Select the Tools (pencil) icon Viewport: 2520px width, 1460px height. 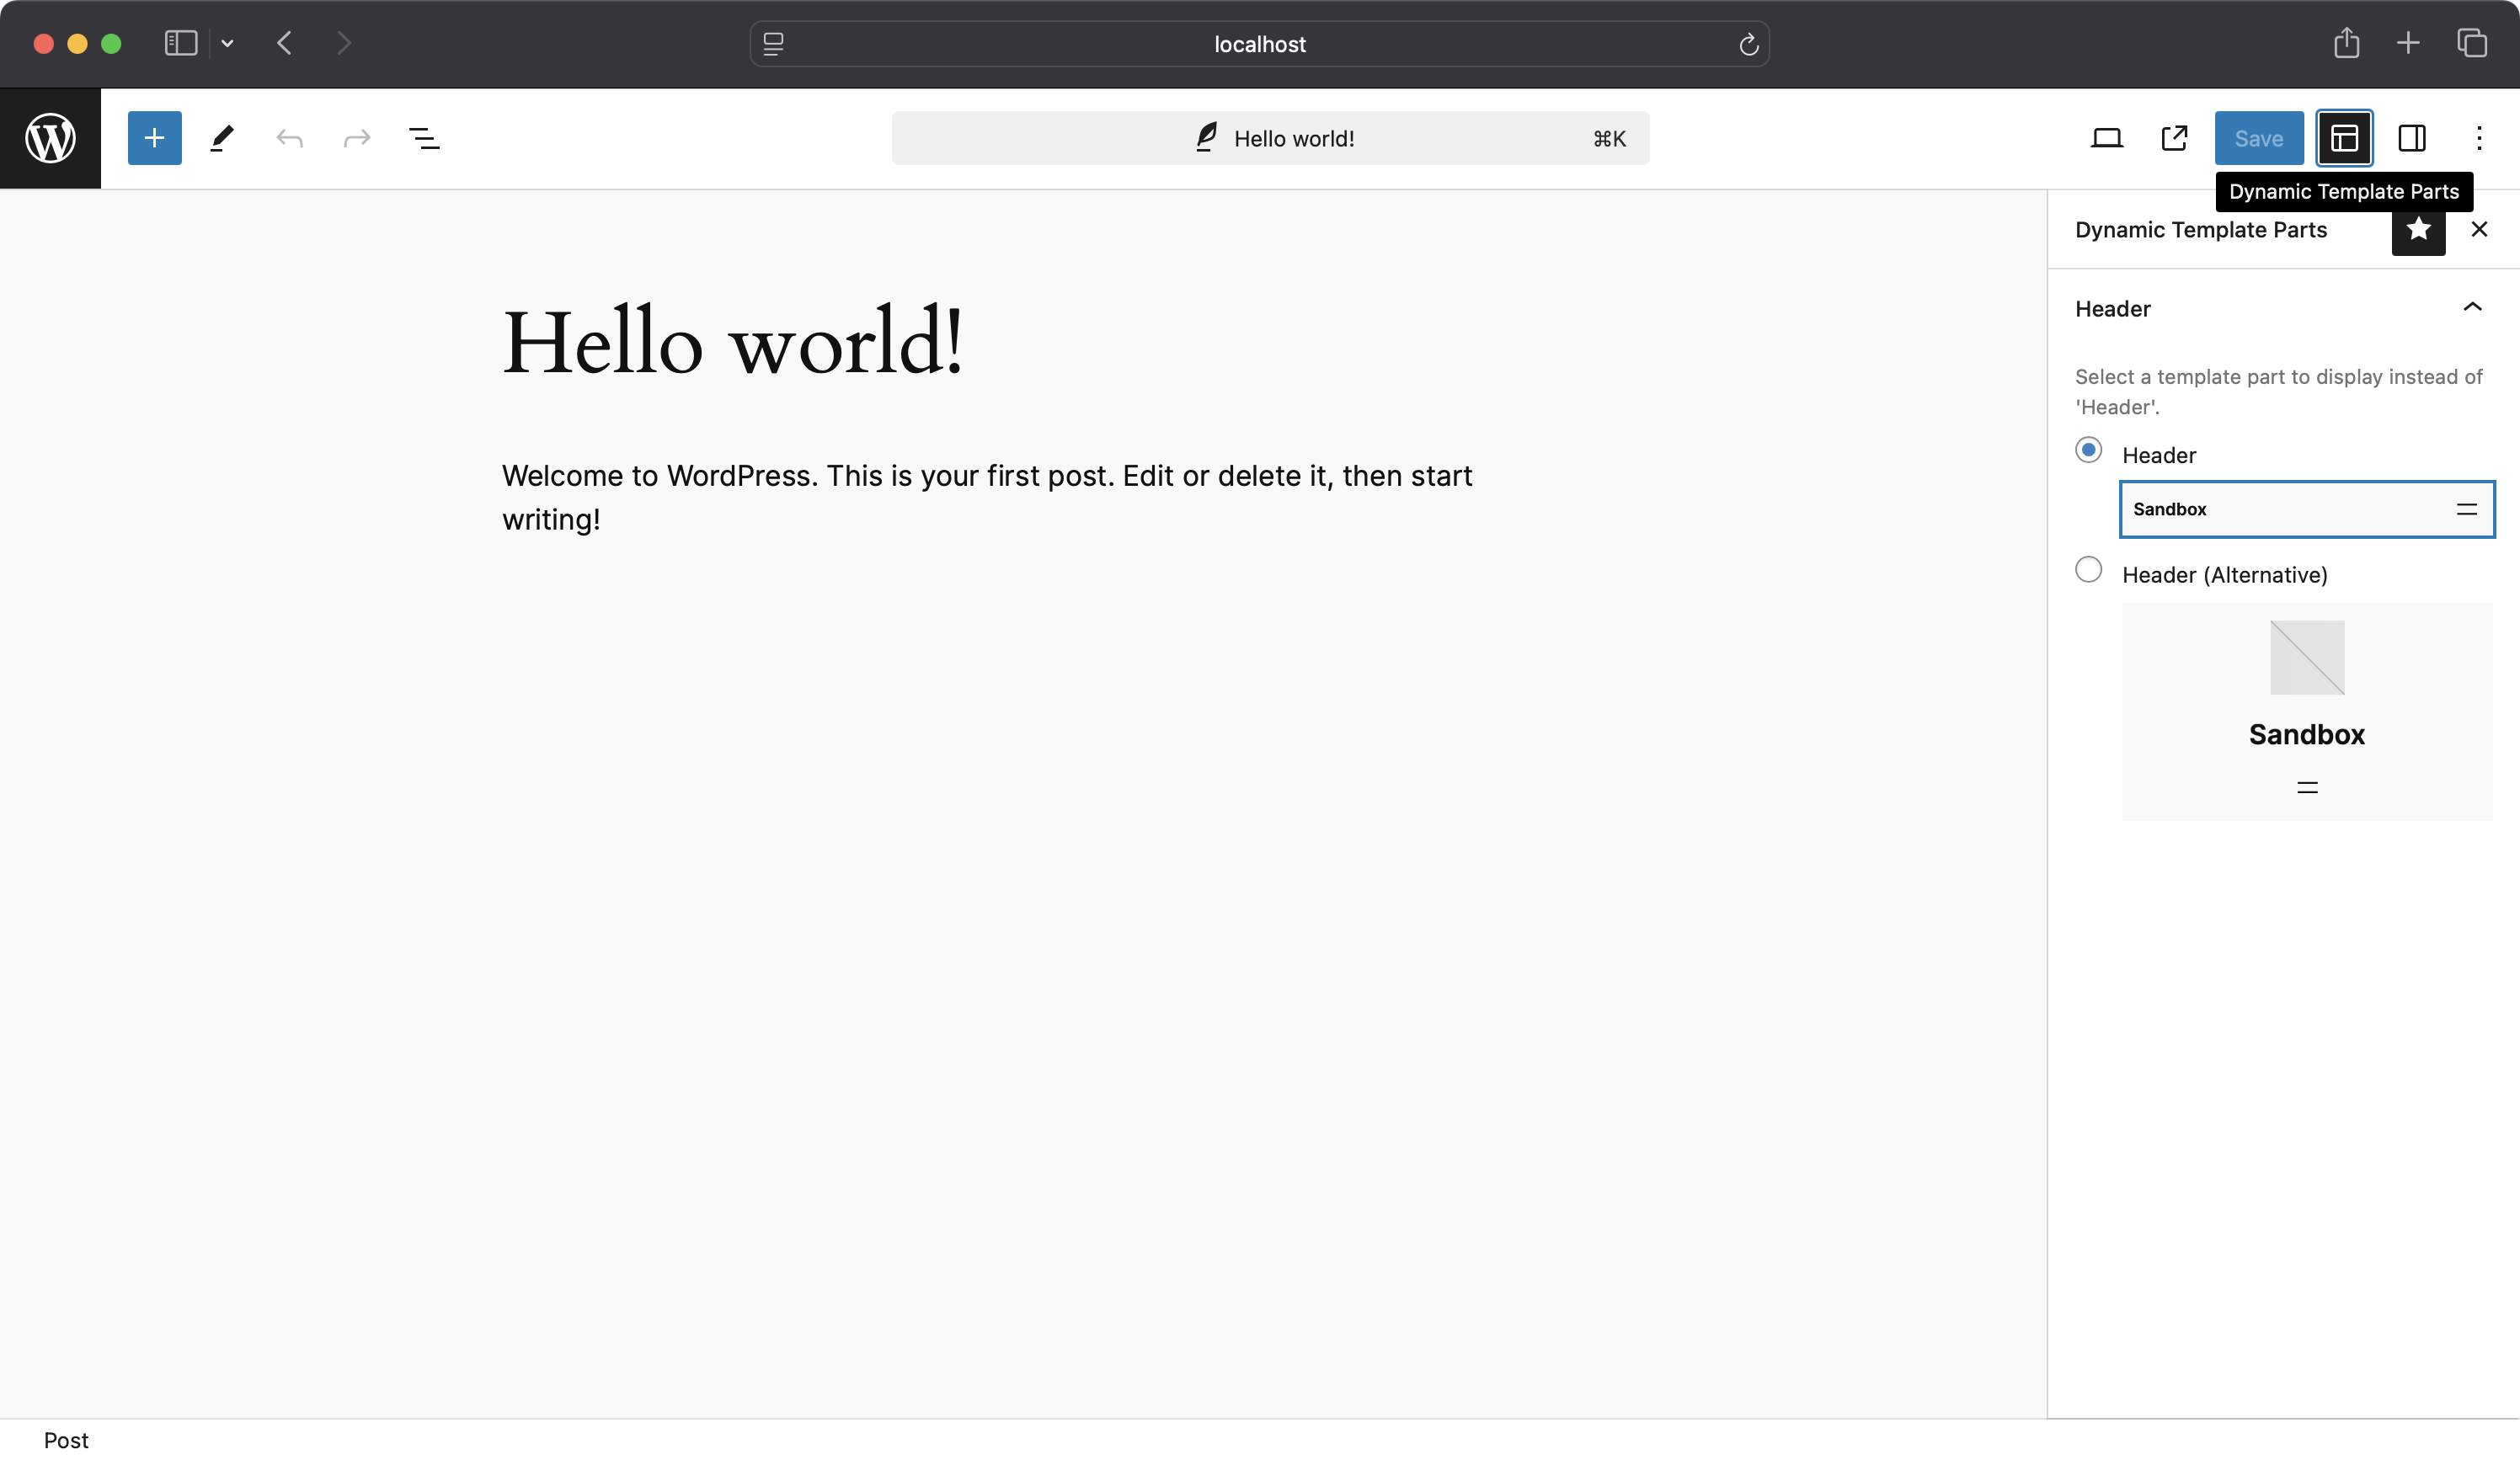pyautogui.click(x=219, y=137)
